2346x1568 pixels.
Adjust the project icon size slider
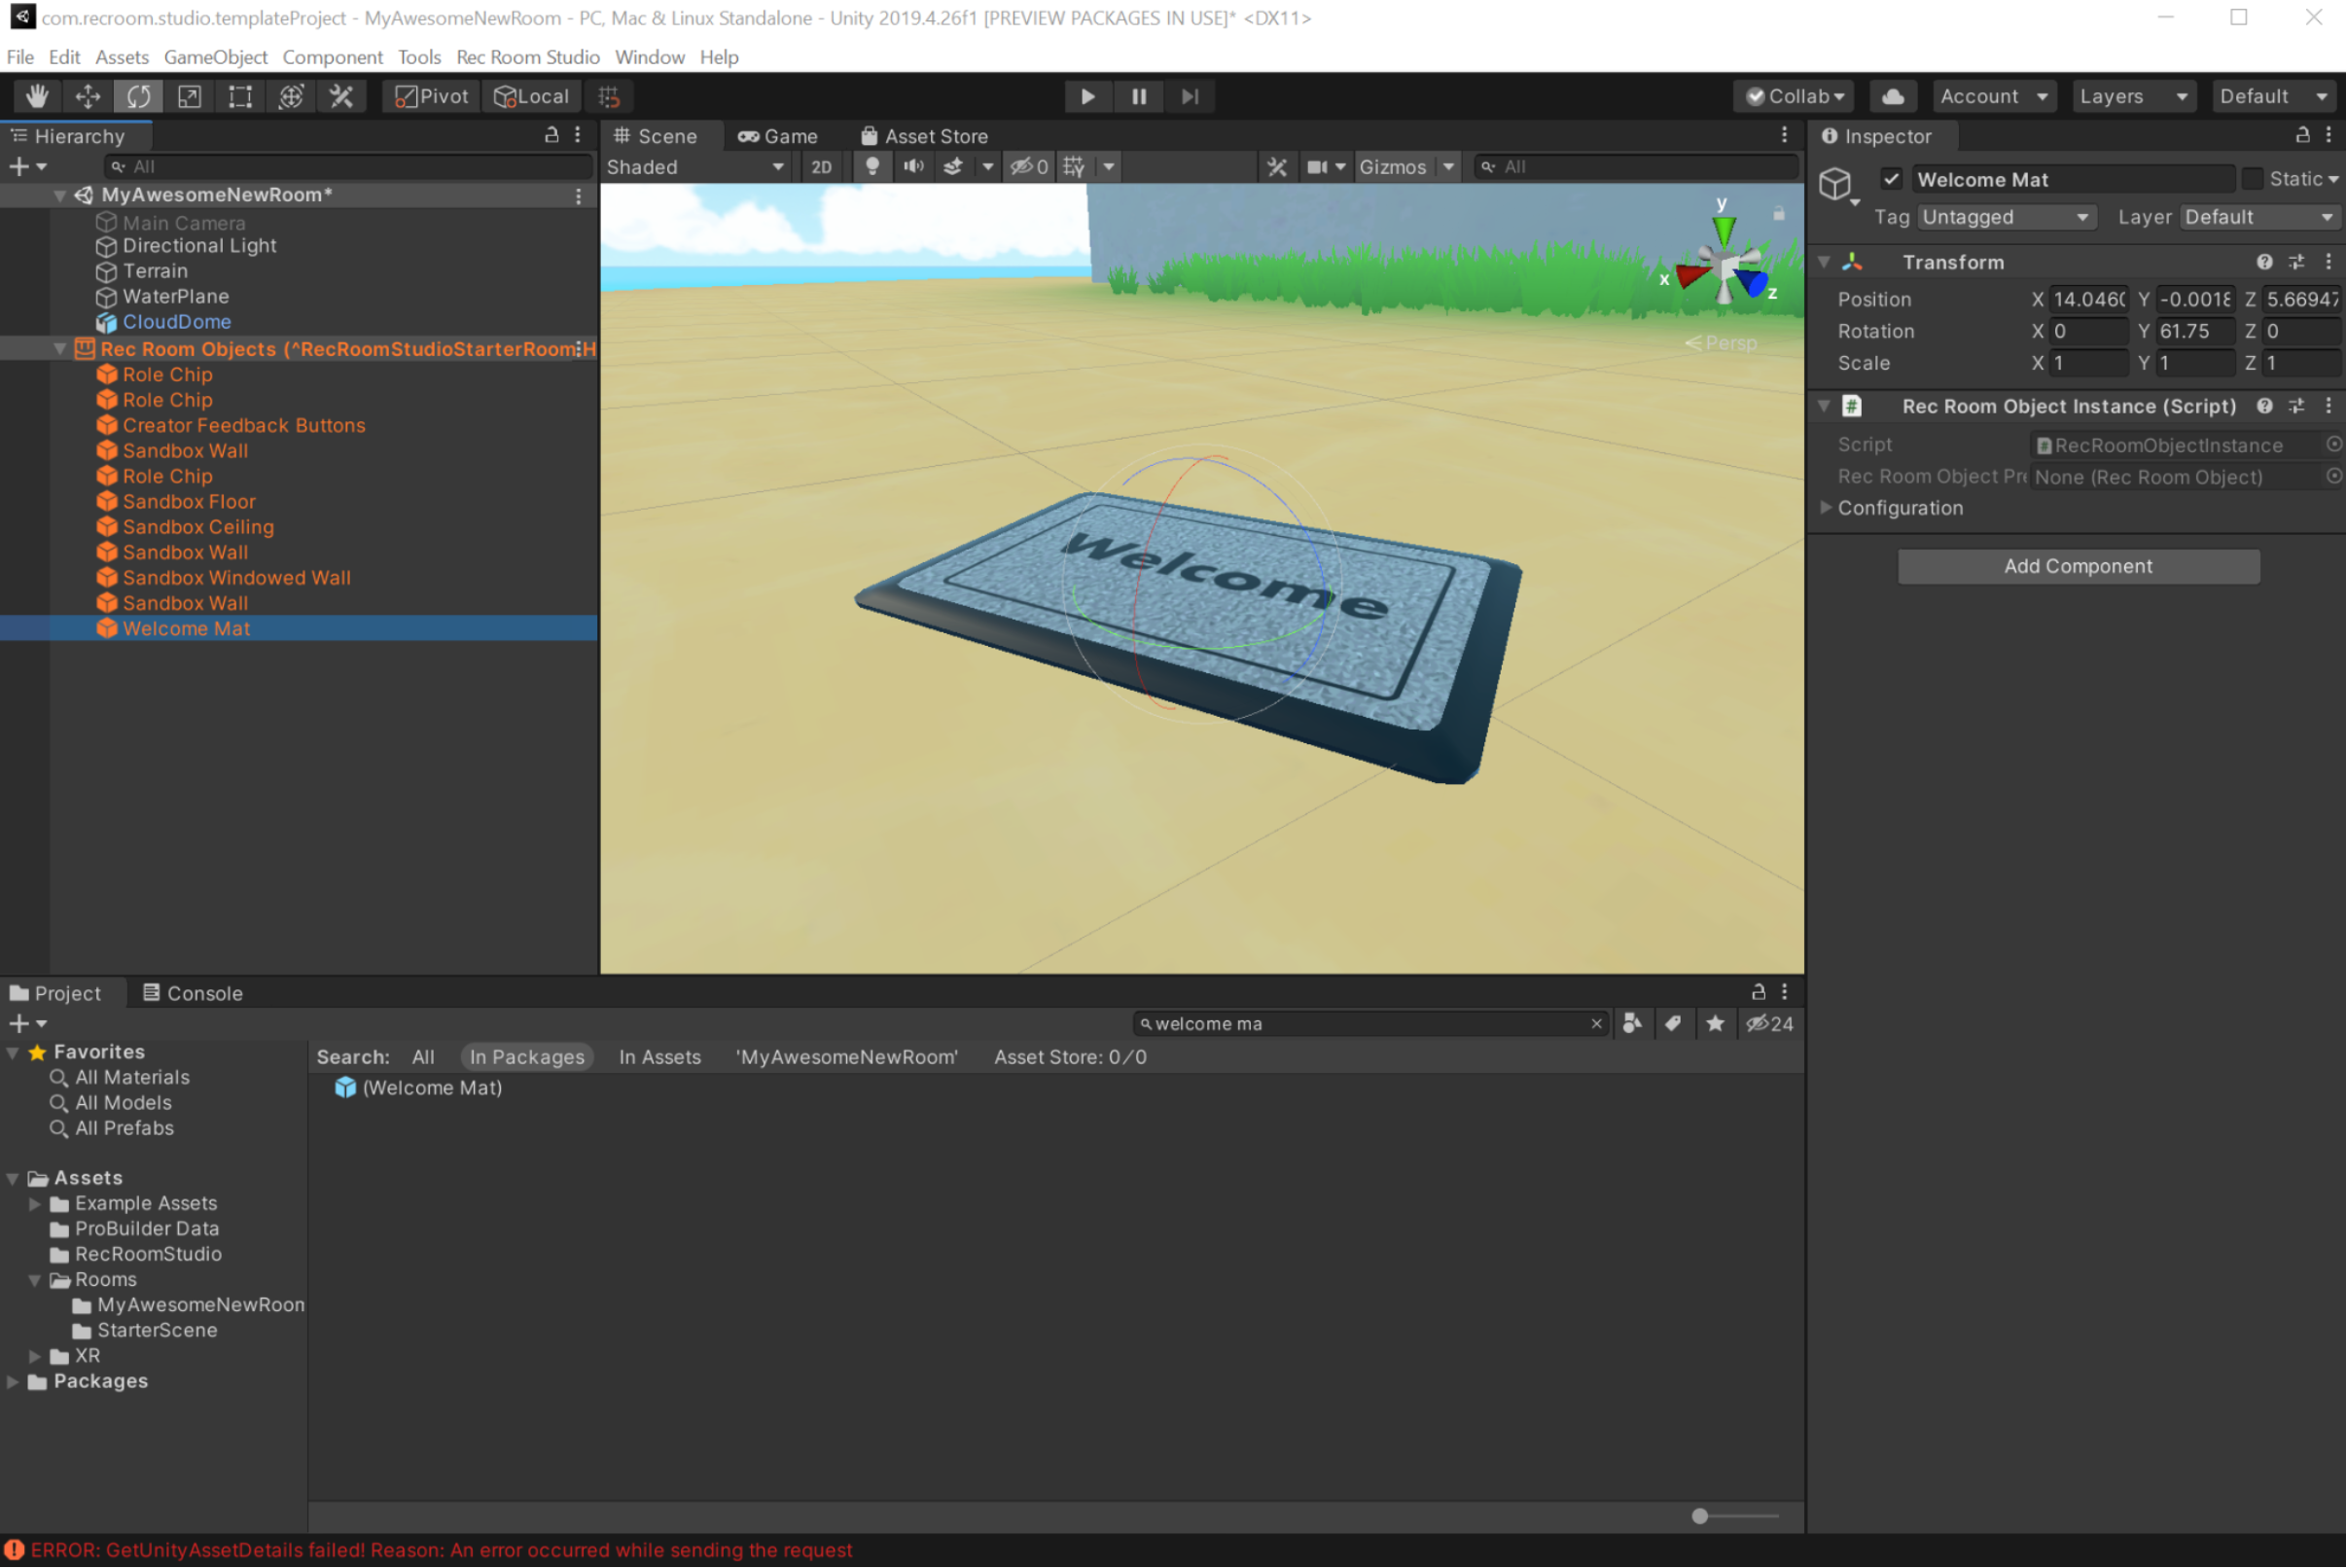(x=1699, y=1516)
